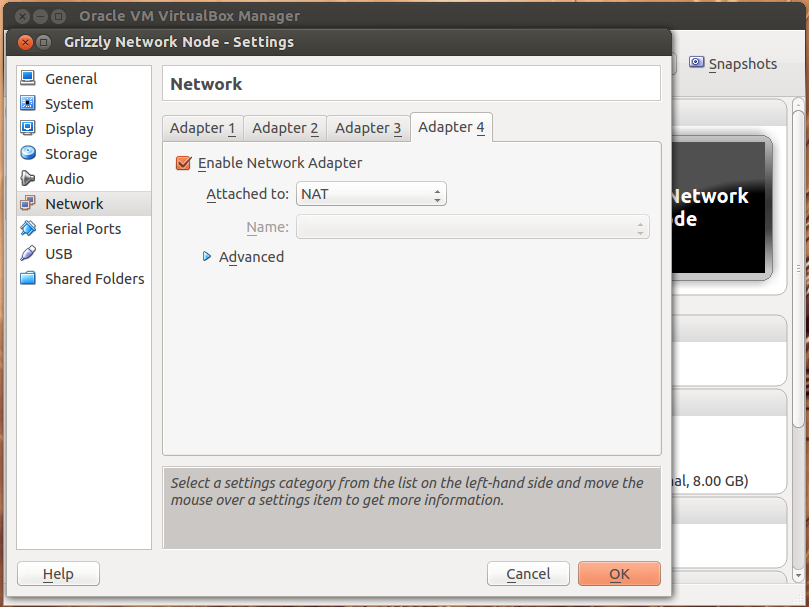The height and width of the screenshot is (607, 809).
Task: Open the Attached to NAT dropdown
Action: click(x=371, y=194)
